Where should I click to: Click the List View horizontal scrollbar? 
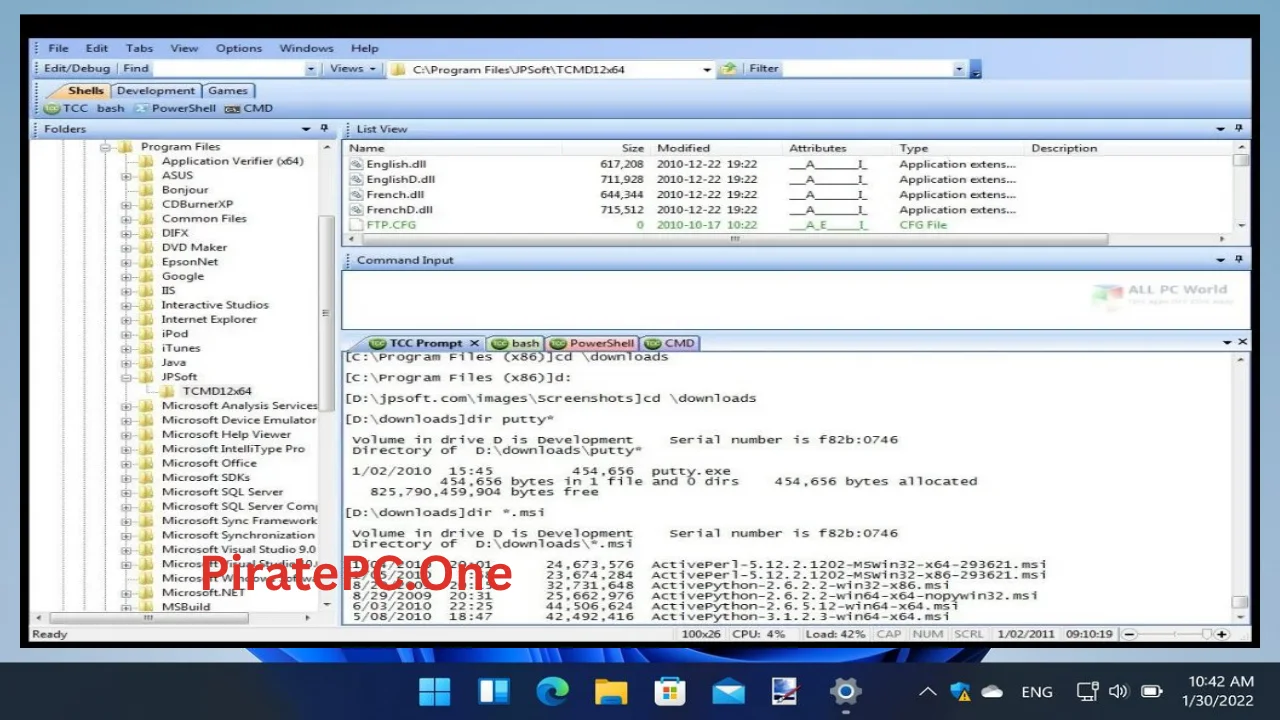(x=735, y=240)
